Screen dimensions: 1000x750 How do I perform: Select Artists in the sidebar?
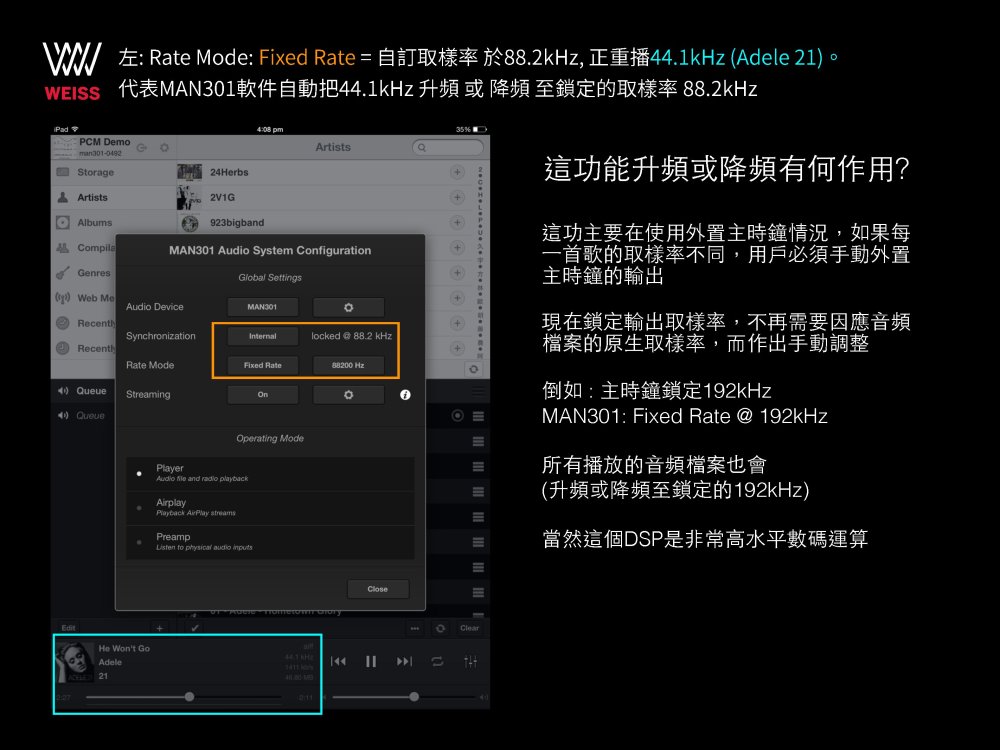pyautogui.click(x=114, y=198)
